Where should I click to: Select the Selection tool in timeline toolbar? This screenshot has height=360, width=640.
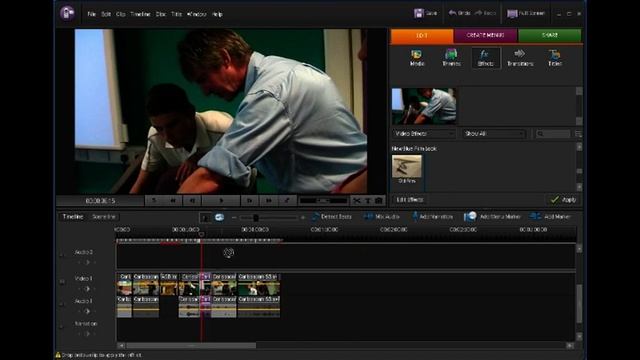point(205,218)
